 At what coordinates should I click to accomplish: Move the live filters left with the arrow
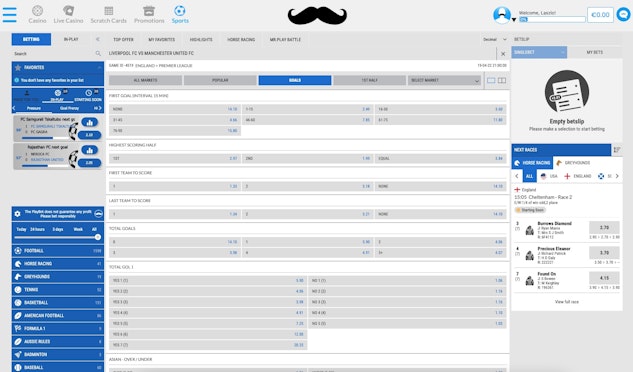[14, 108]
